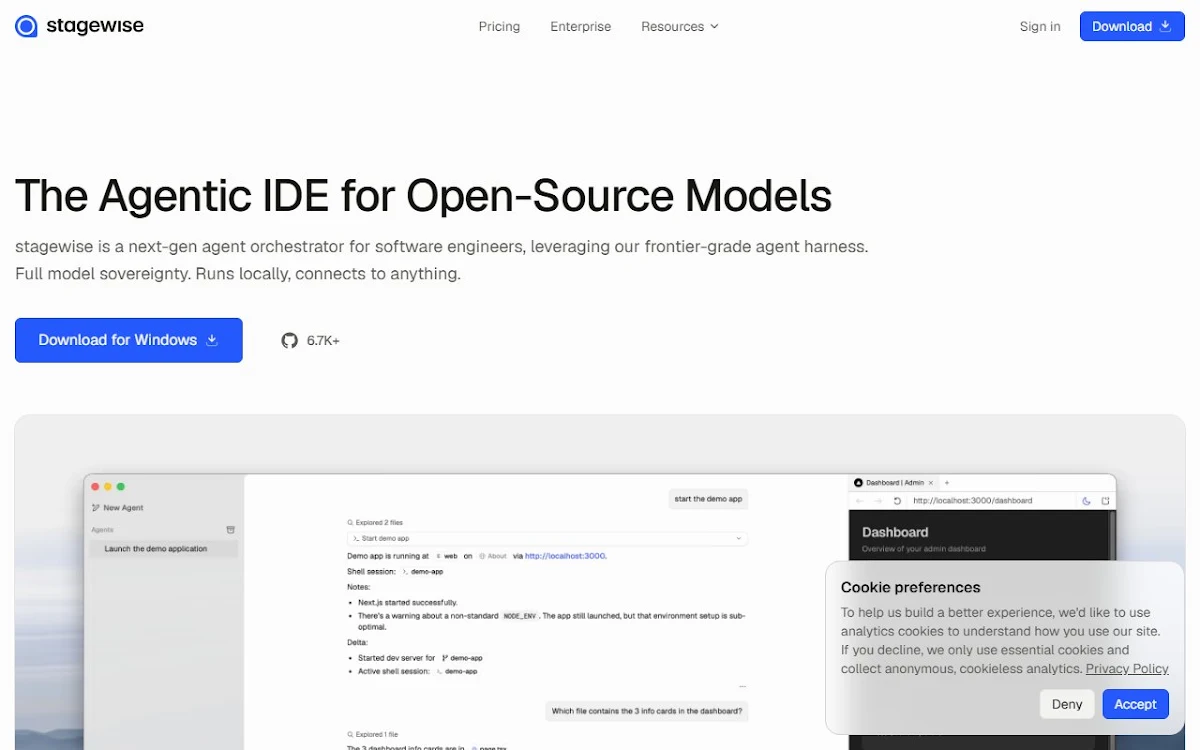
Task: Click the red close dot of demo window
Action: click(96, 487)
